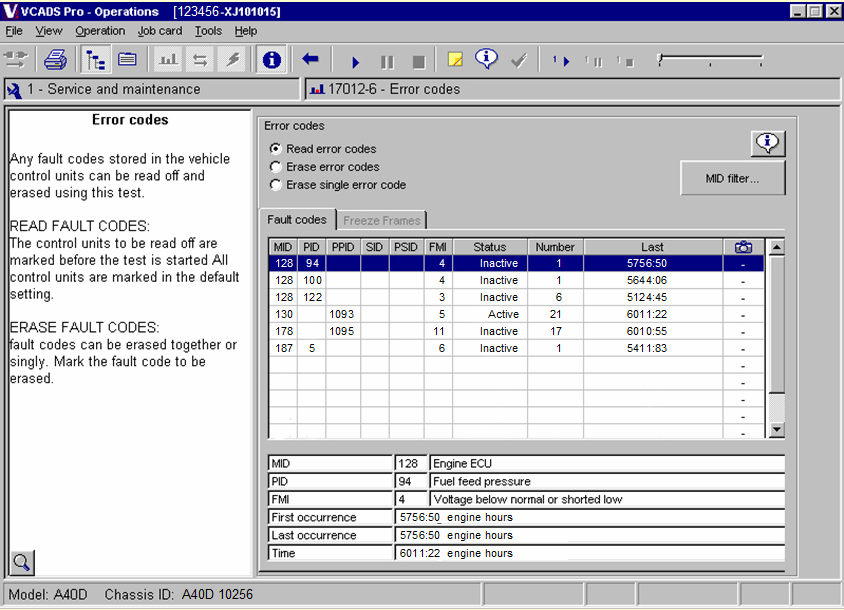Click info bubble button above MID filter

tap(768, 143)
